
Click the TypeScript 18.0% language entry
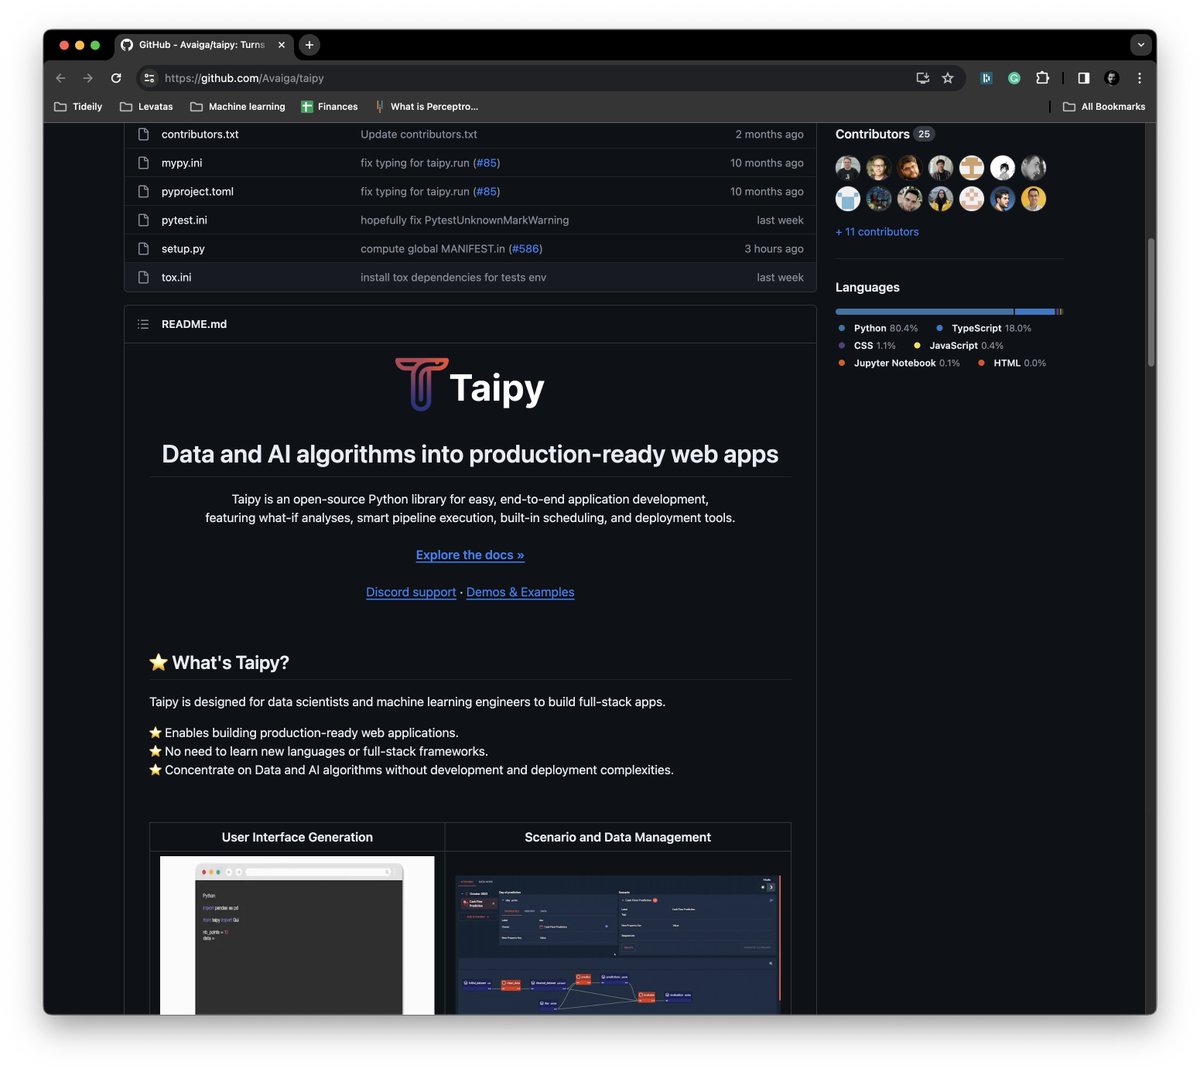click(984, 328)
